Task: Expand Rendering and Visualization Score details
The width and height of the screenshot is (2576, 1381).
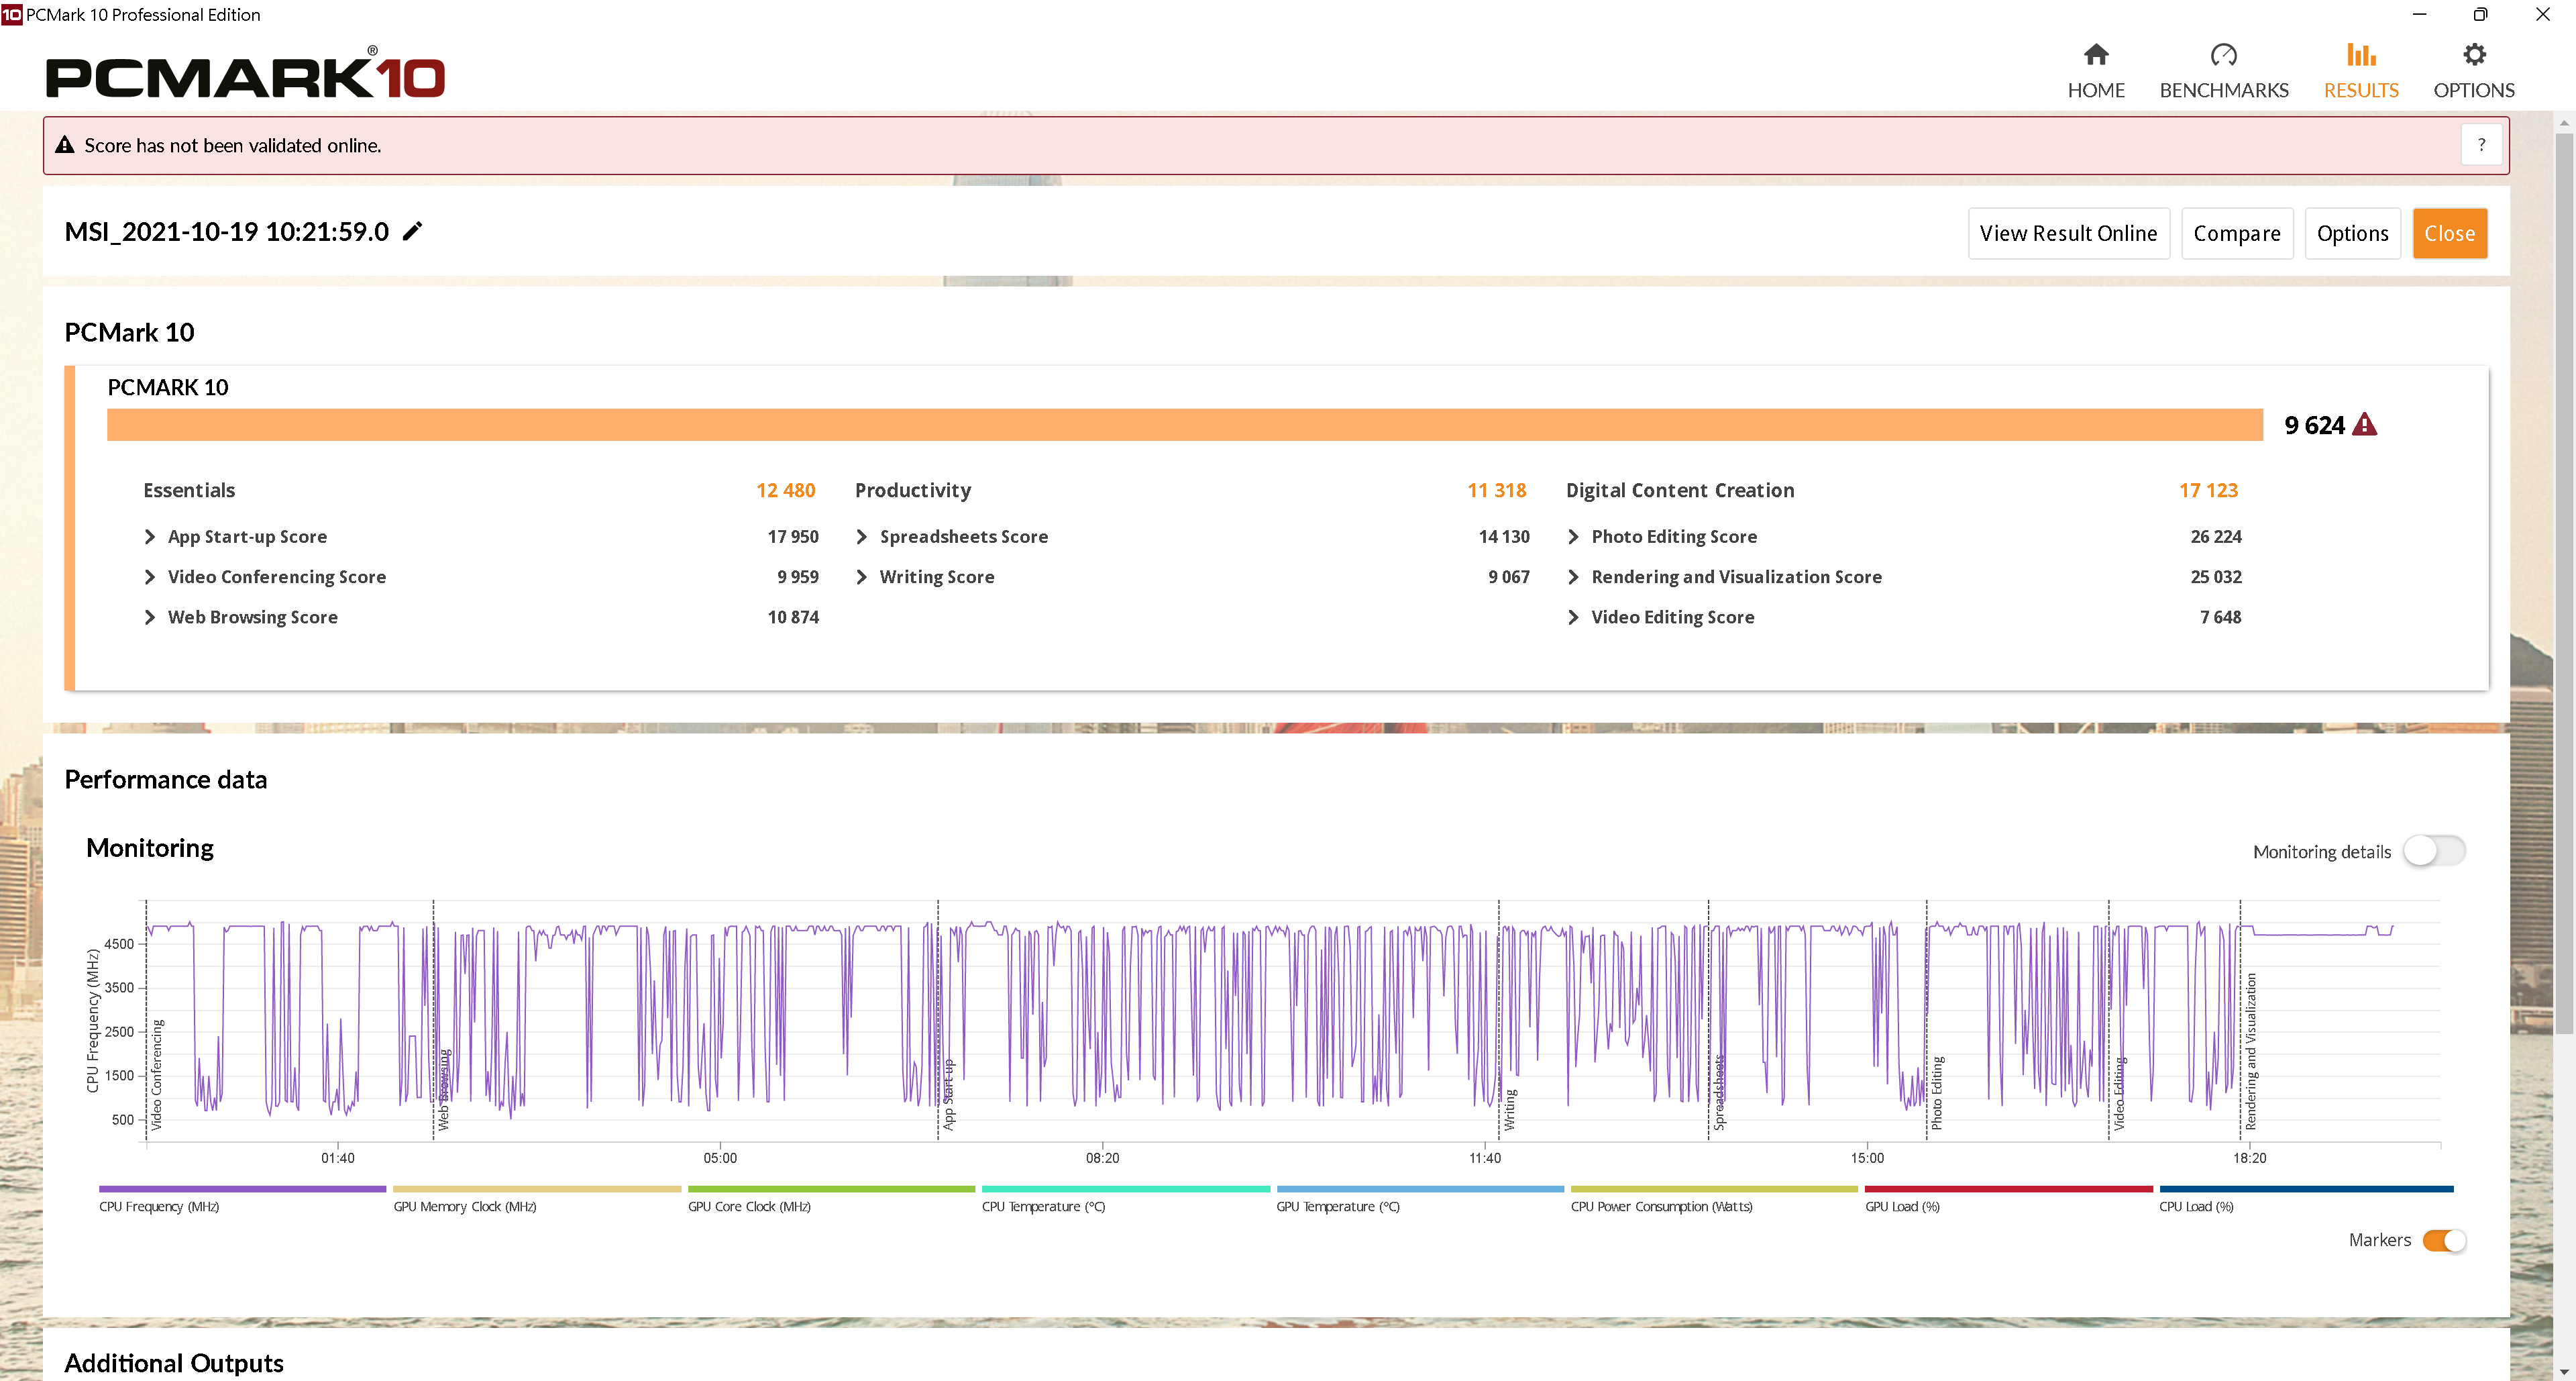Action: pyautogui.click(x=1574, y=577)
